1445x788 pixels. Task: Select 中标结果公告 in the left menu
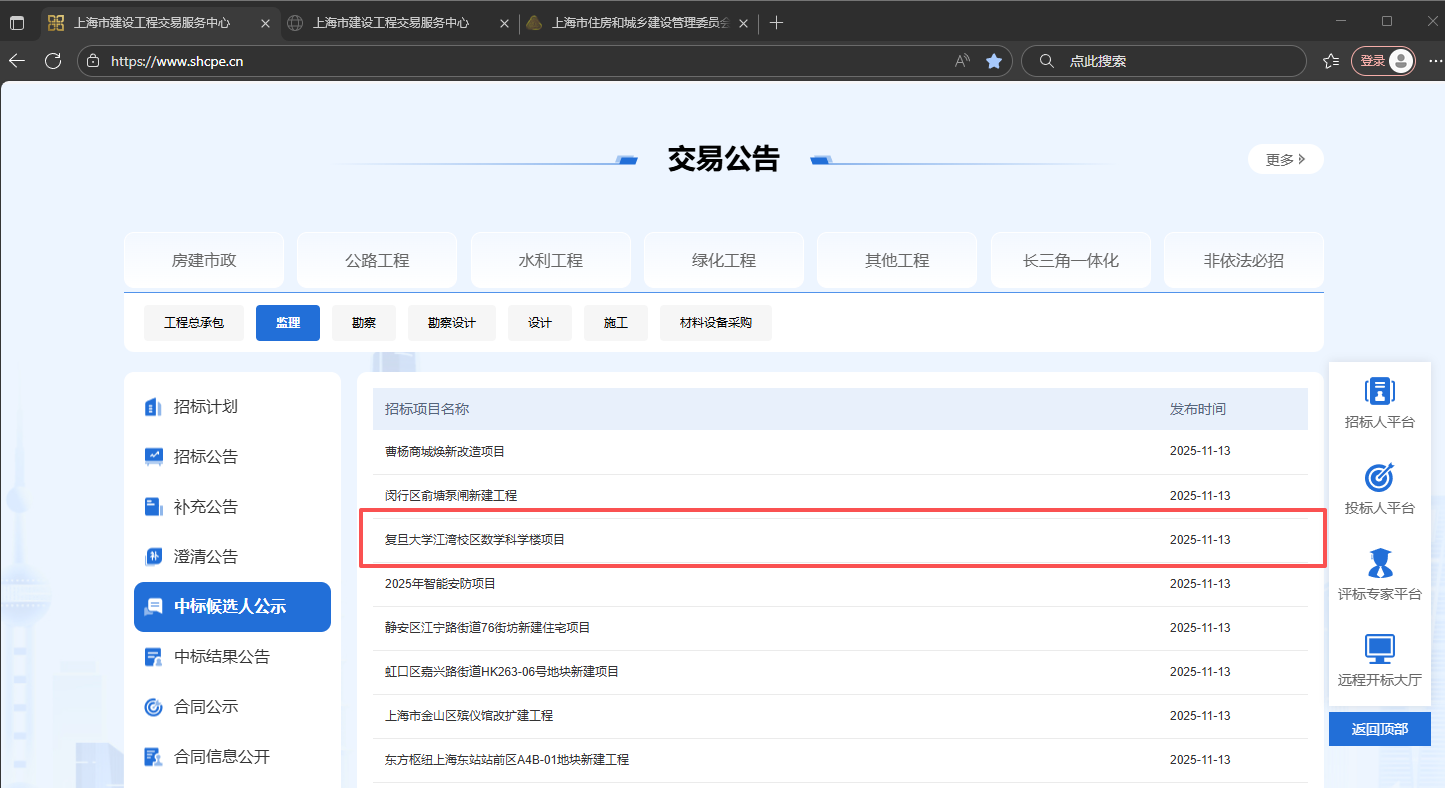coord(221,657)
